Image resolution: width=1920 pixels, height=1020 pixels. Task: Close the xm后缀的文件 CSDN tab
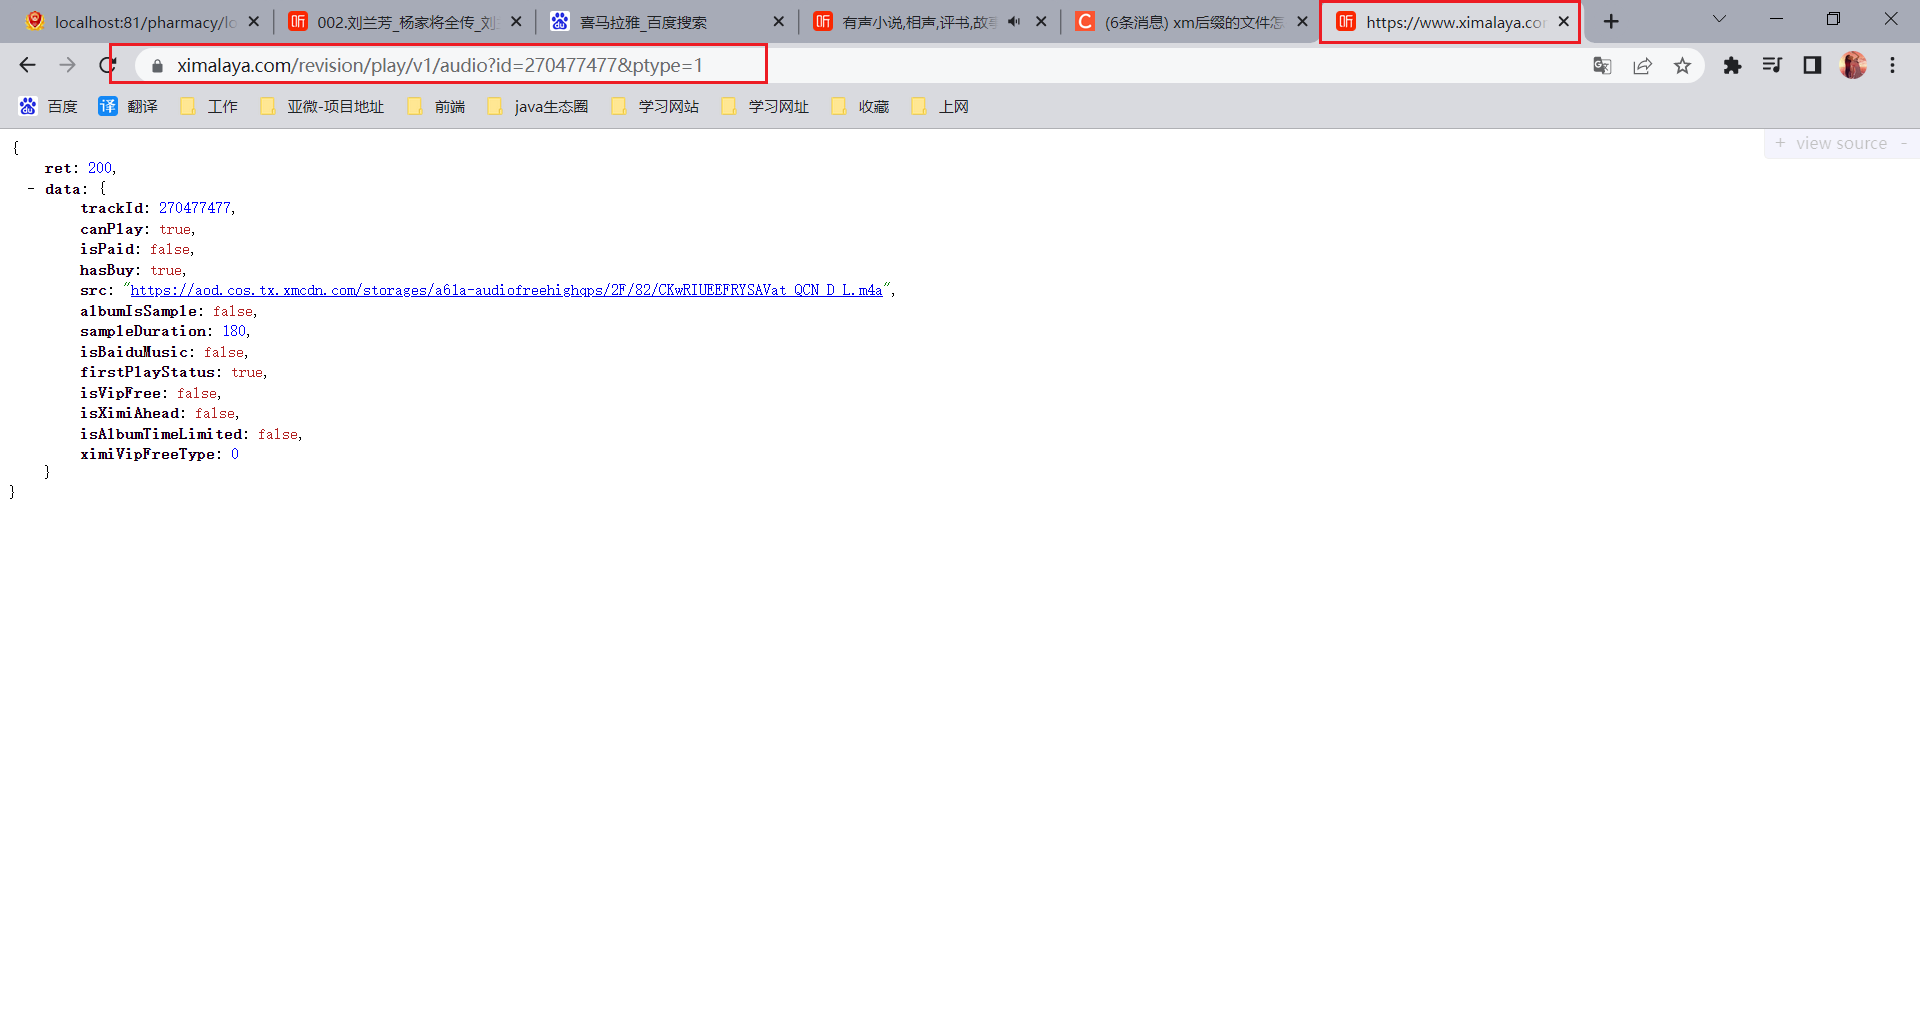pyautogui.click(x=1302, y=21)
